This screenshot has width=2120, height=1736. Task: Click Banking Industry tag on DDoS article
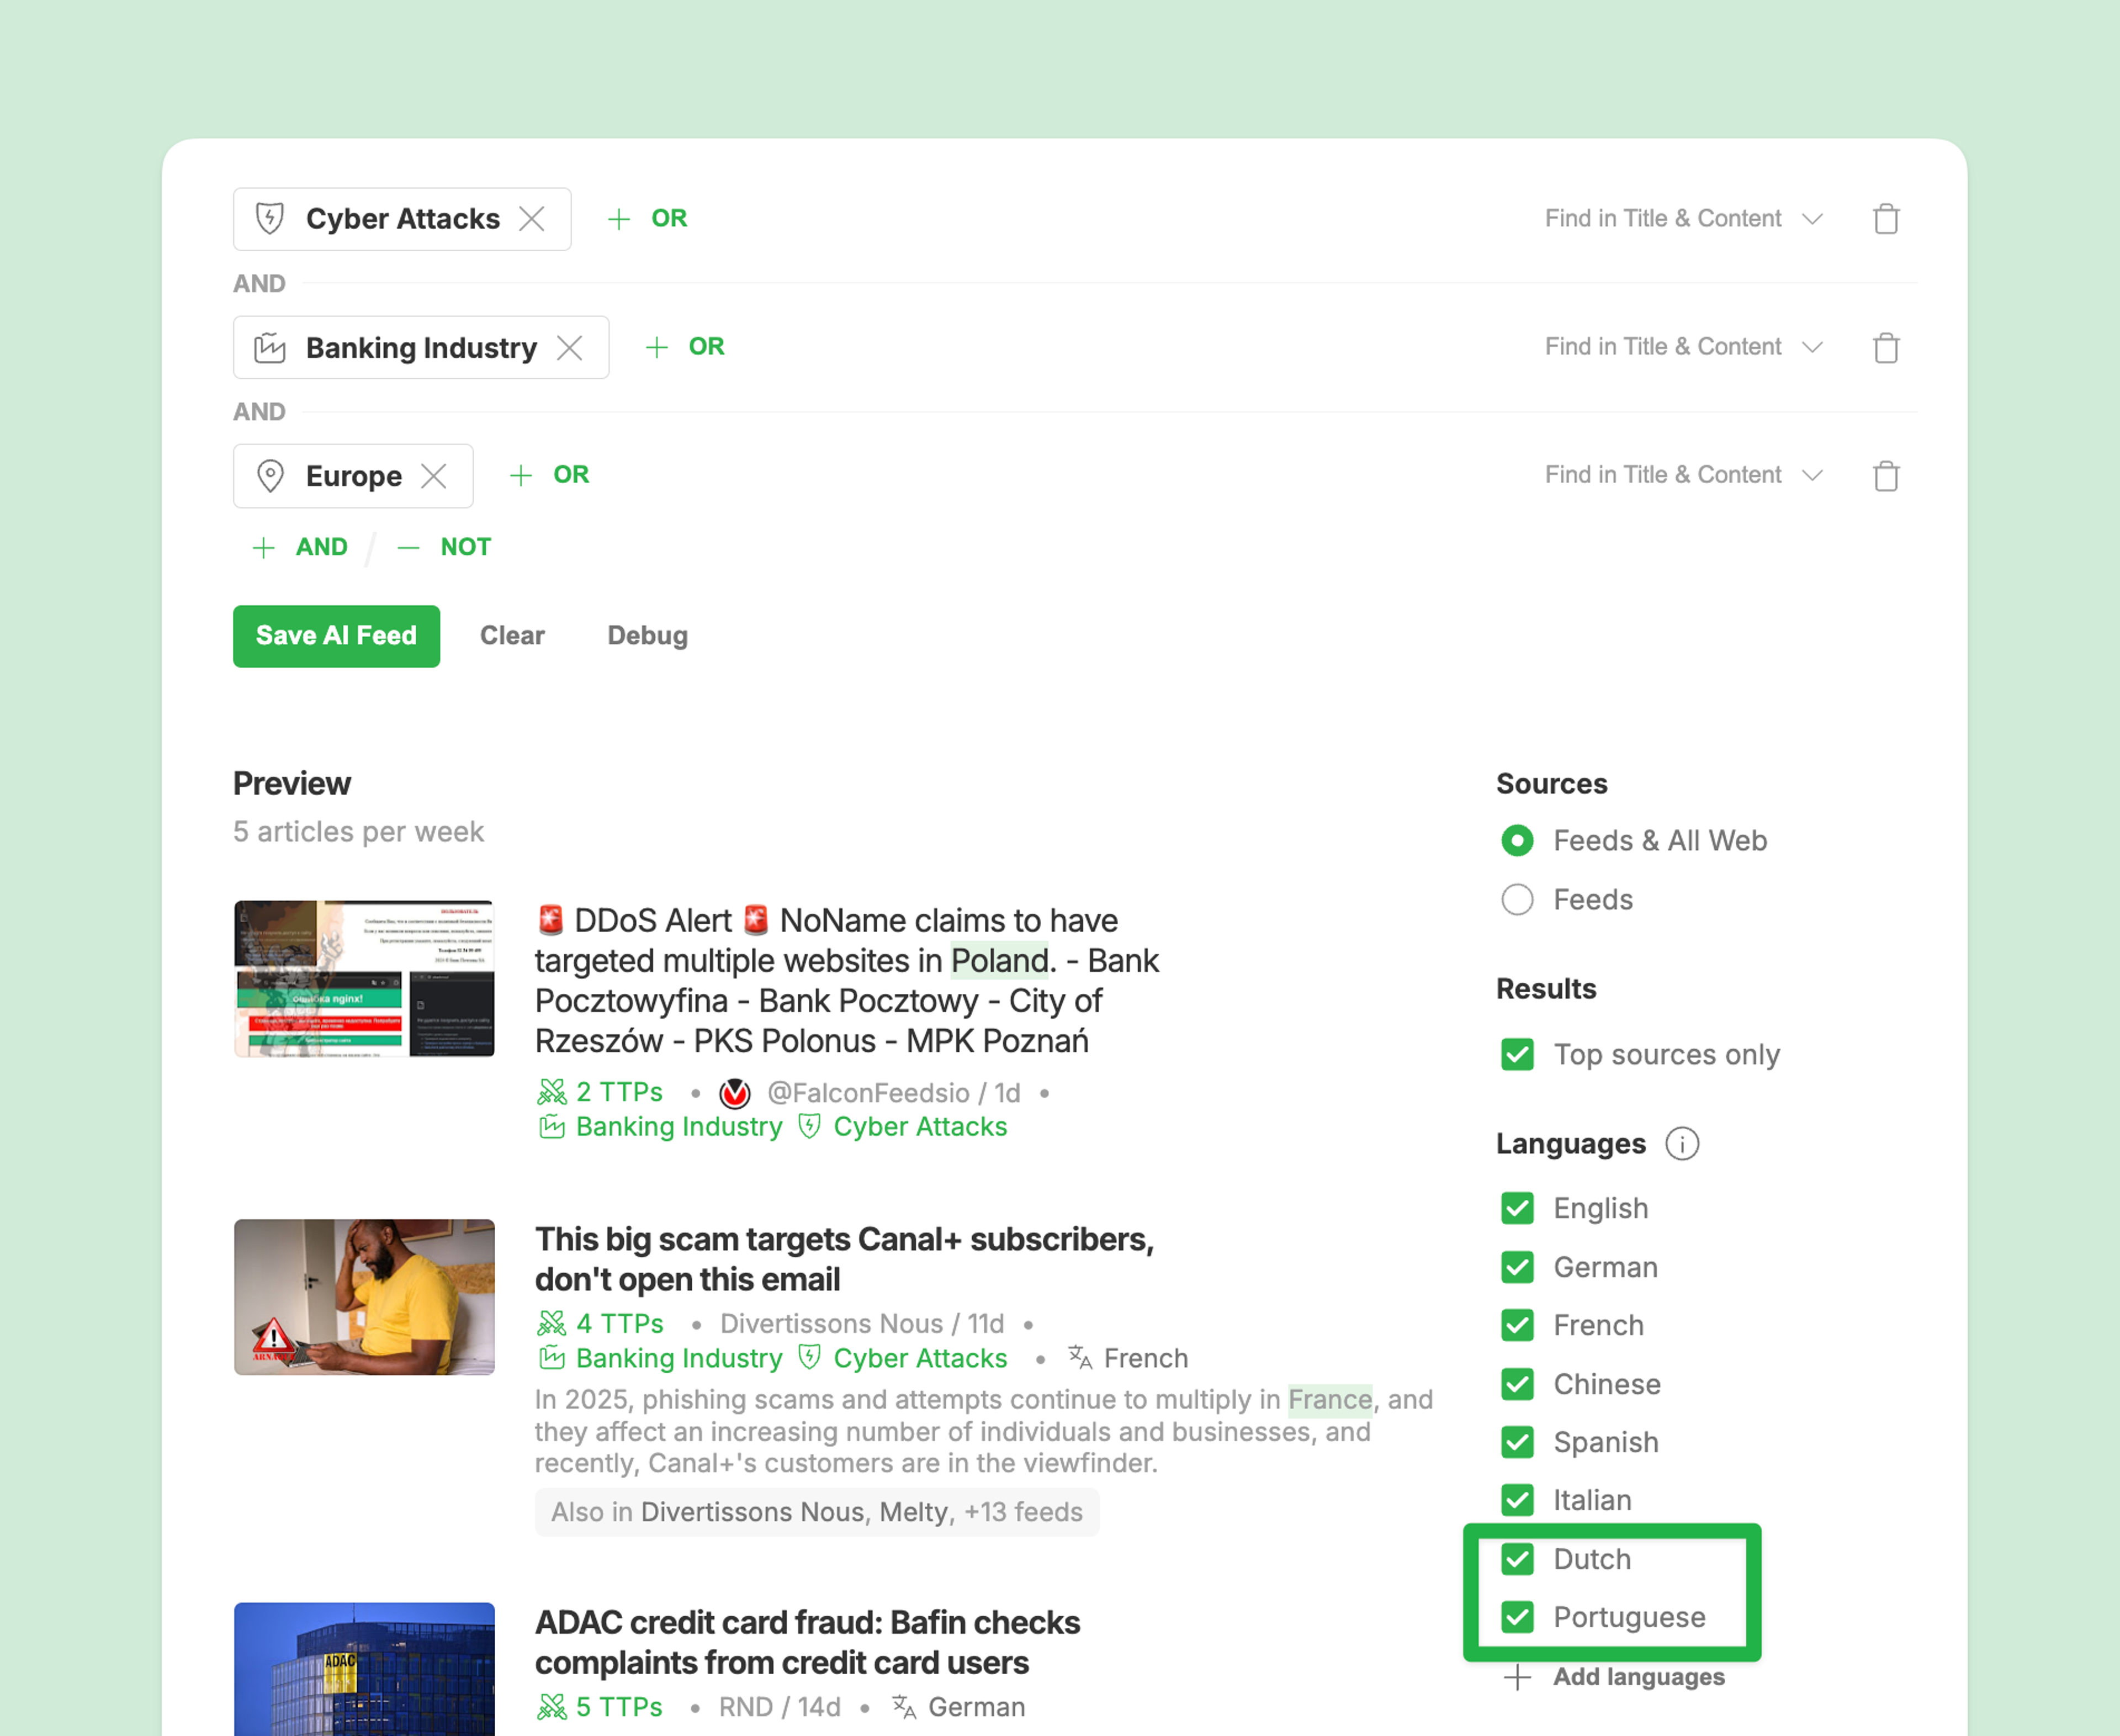pos(660,1127)
